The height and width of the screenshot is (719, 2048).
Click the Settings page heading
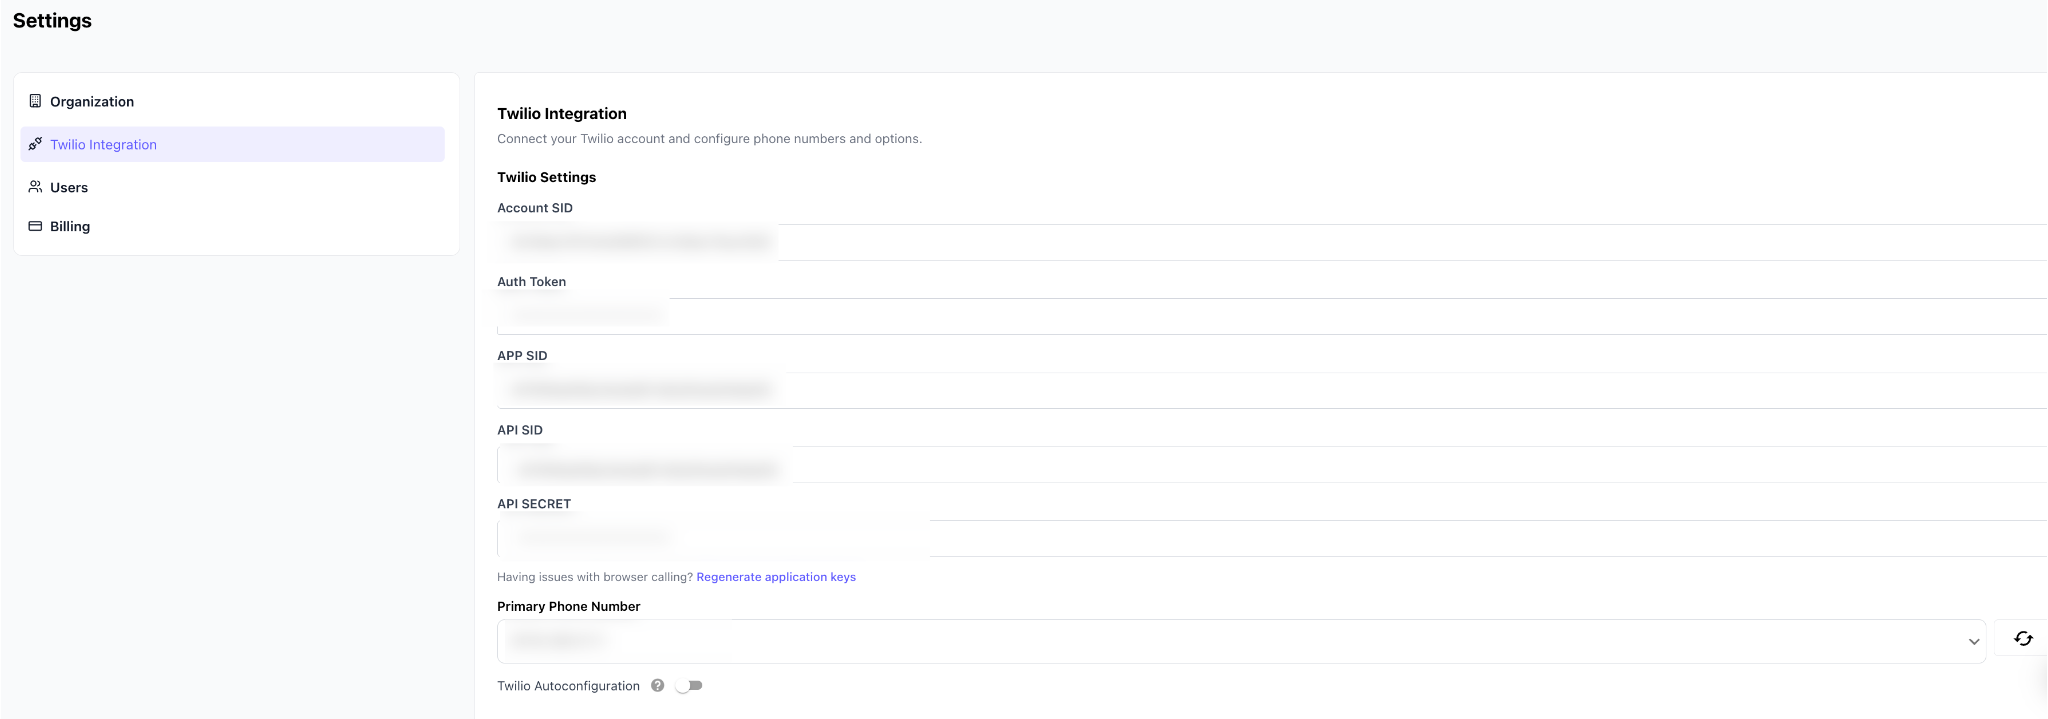52,21
